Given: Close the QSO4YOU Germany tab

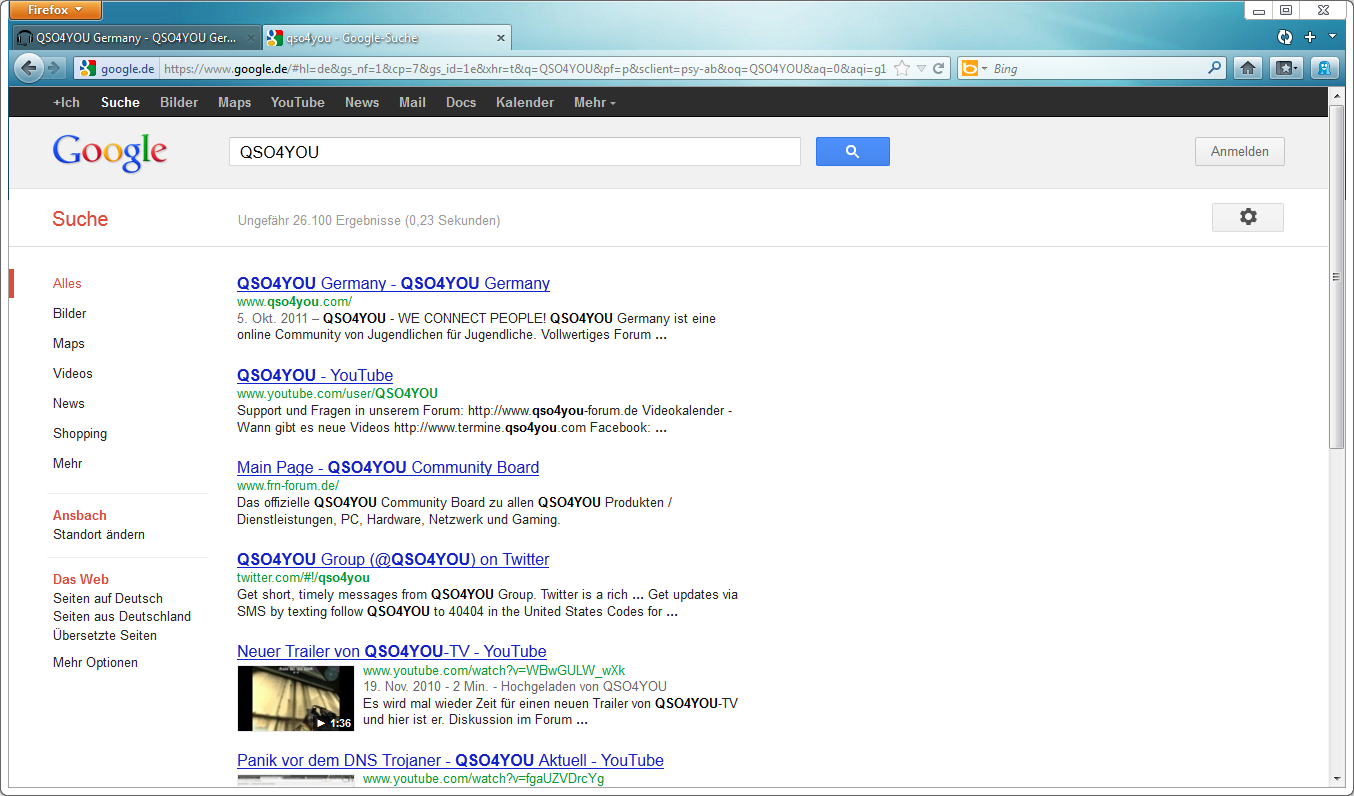Looking at the screenshot, I should 249,38.
